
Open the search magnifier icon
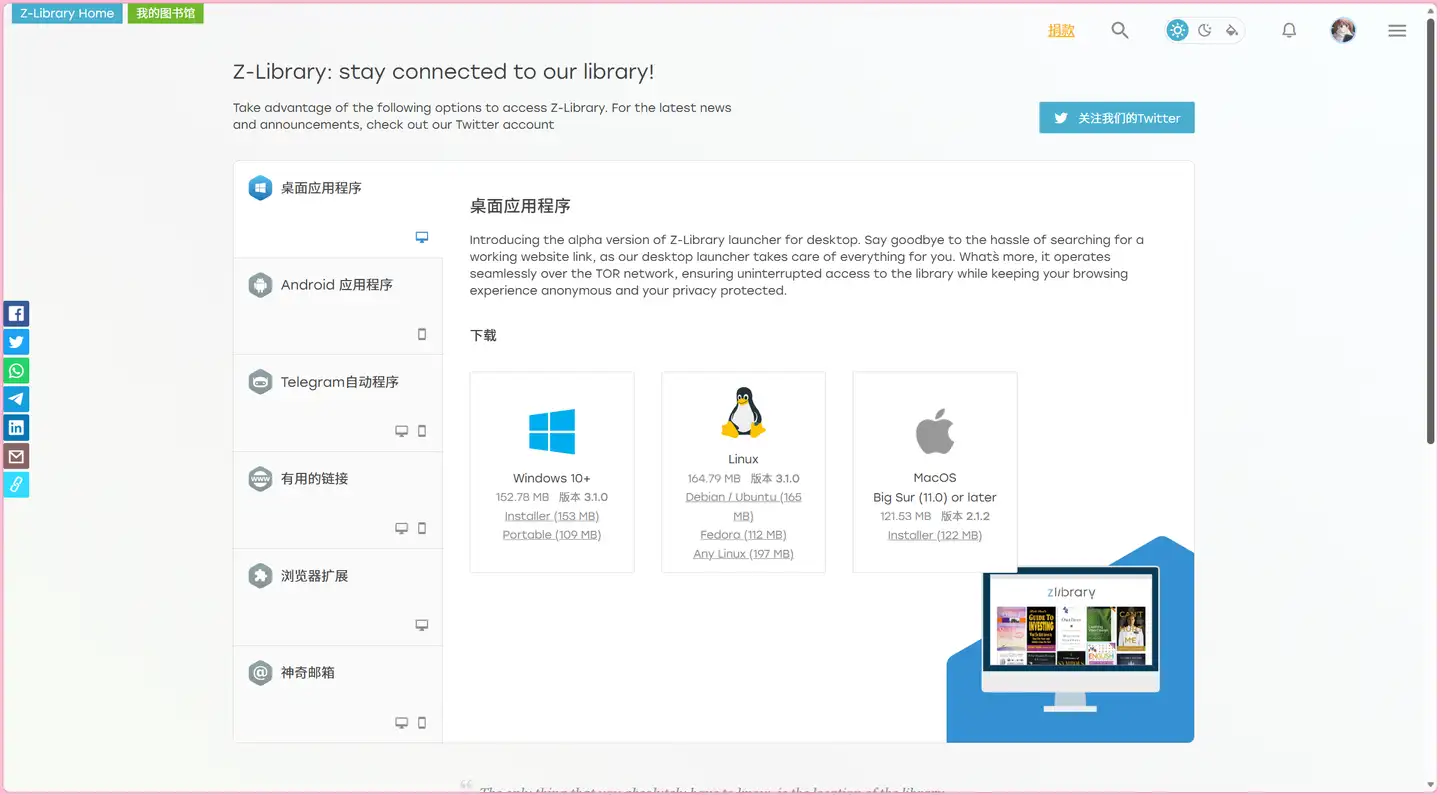point(1120,30)
